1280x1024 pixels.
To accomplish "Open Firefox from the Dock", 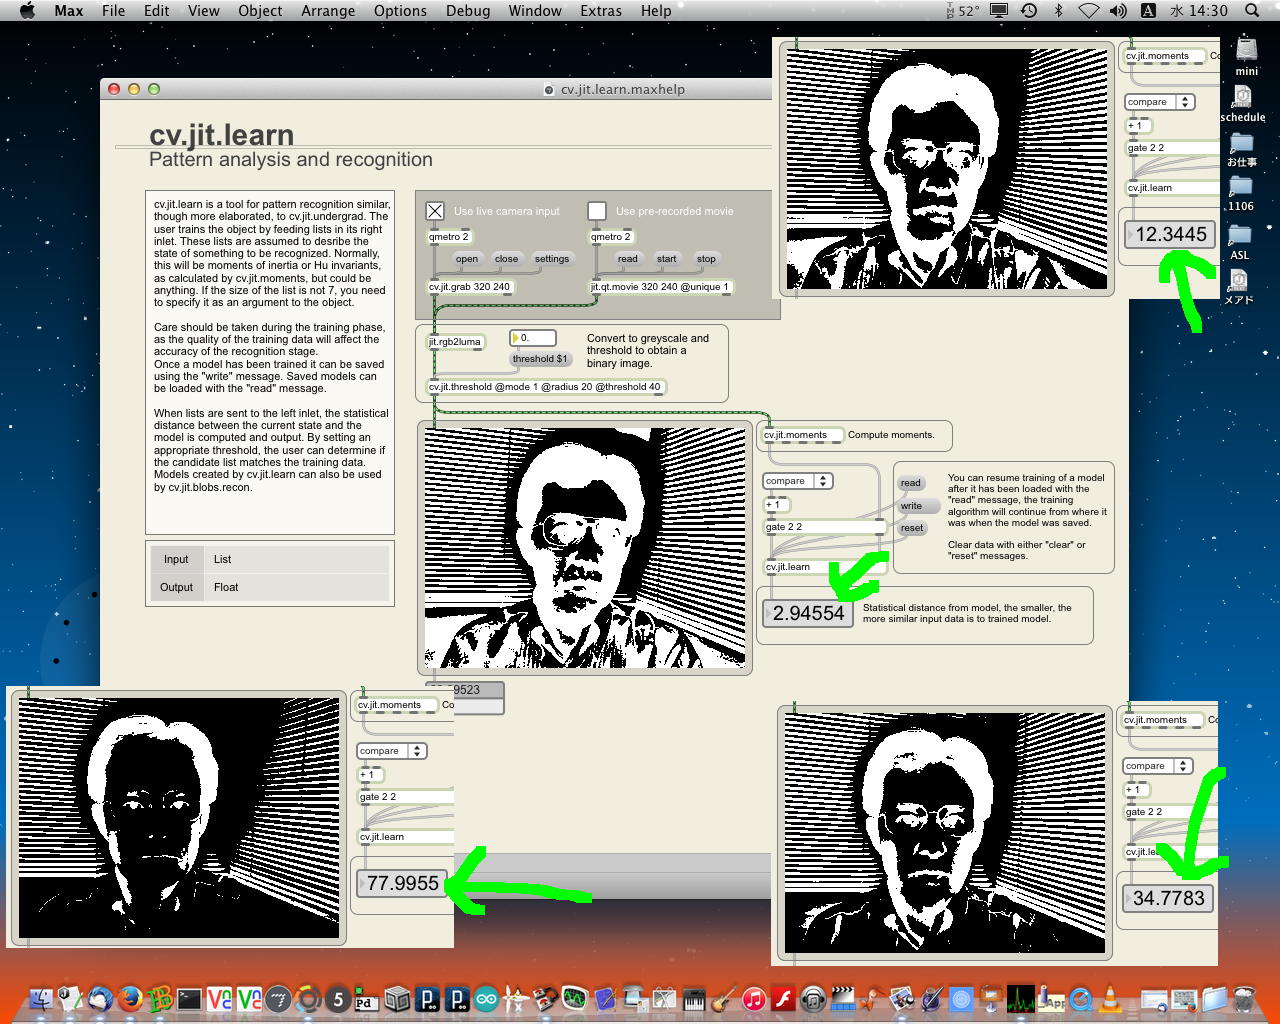I will click(x=129, y=998).
